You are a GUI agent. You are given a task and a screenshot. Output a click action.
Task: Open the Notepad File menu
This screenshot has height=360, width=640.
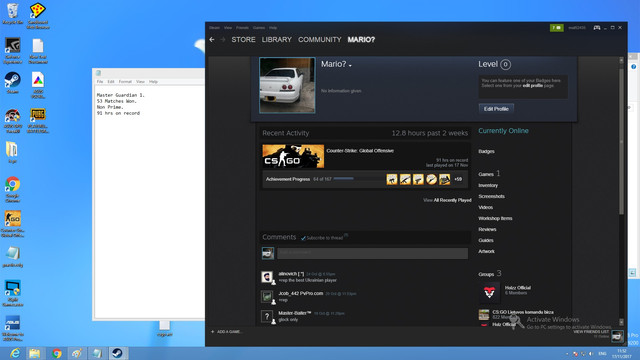click(x=100, y=82)
